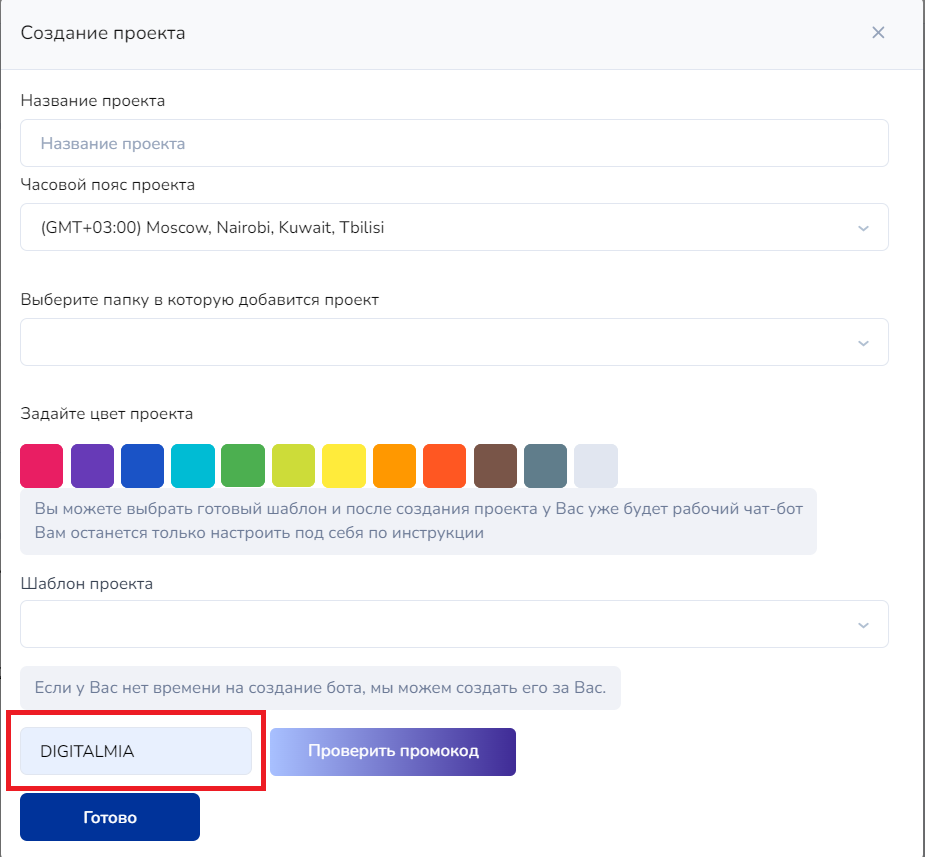This screenshot has width=925, height=857.
Task: Select the light gray color swatch
Action: coord(596,466)
